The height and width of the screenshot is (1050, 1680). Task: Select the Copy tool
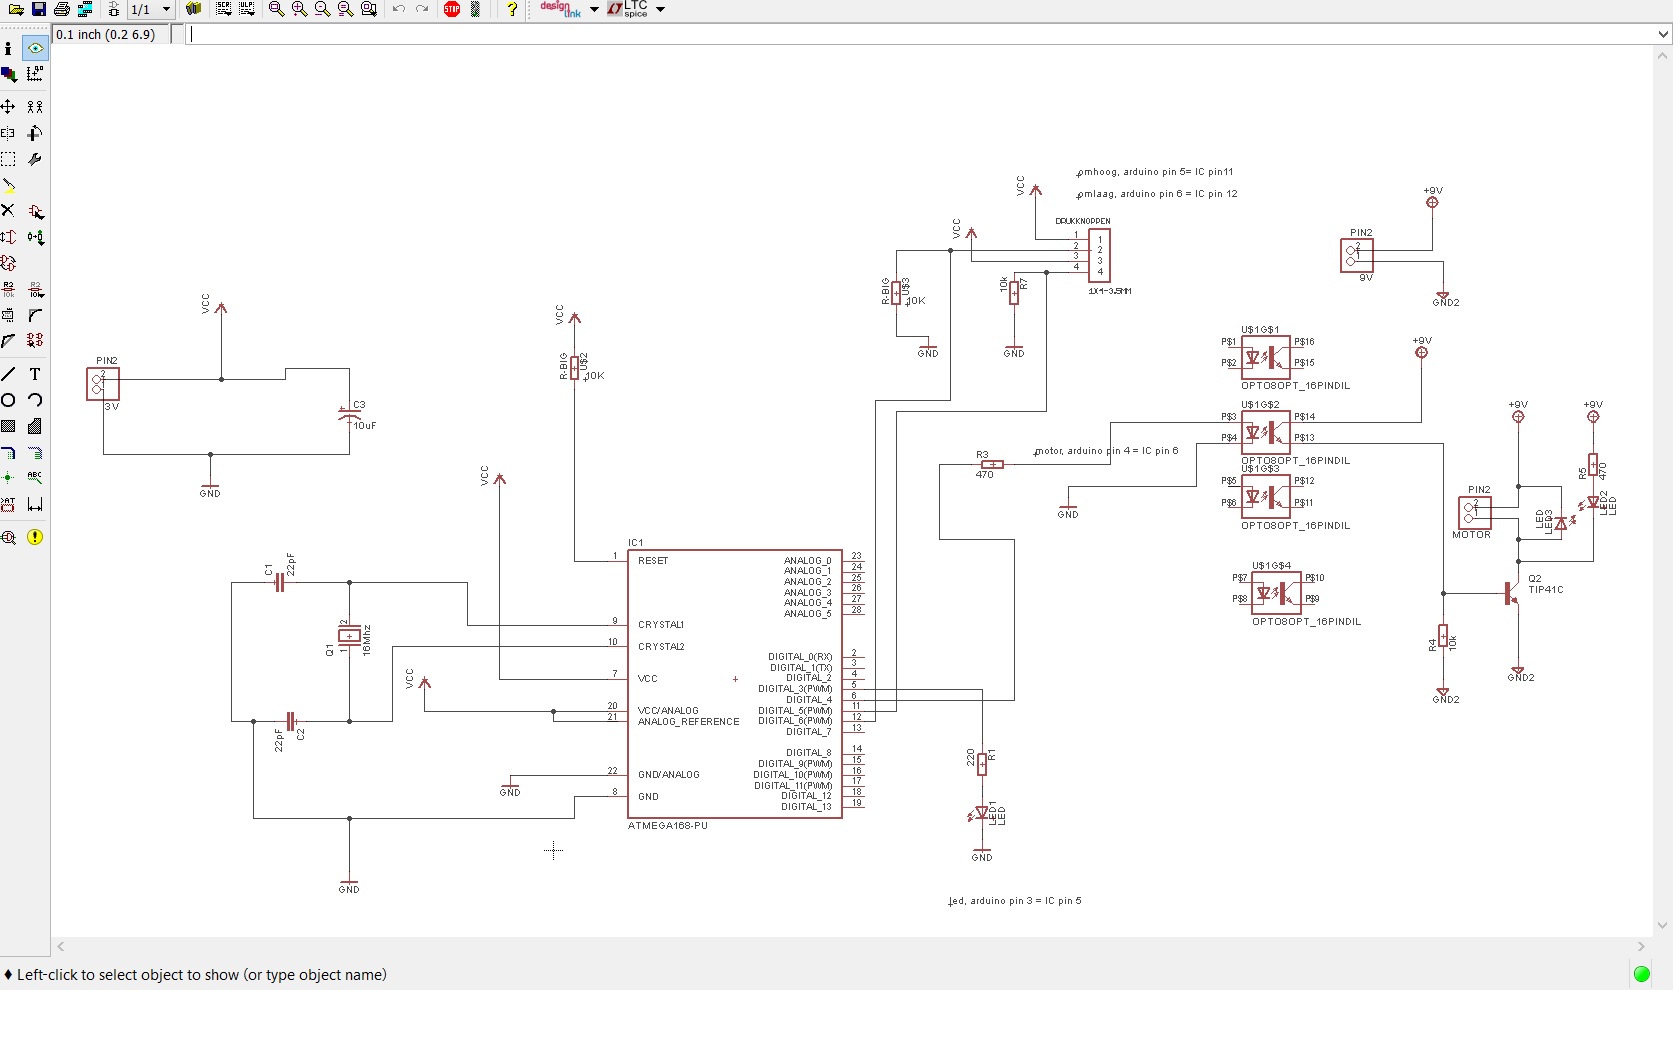click(x=35, y=106)
